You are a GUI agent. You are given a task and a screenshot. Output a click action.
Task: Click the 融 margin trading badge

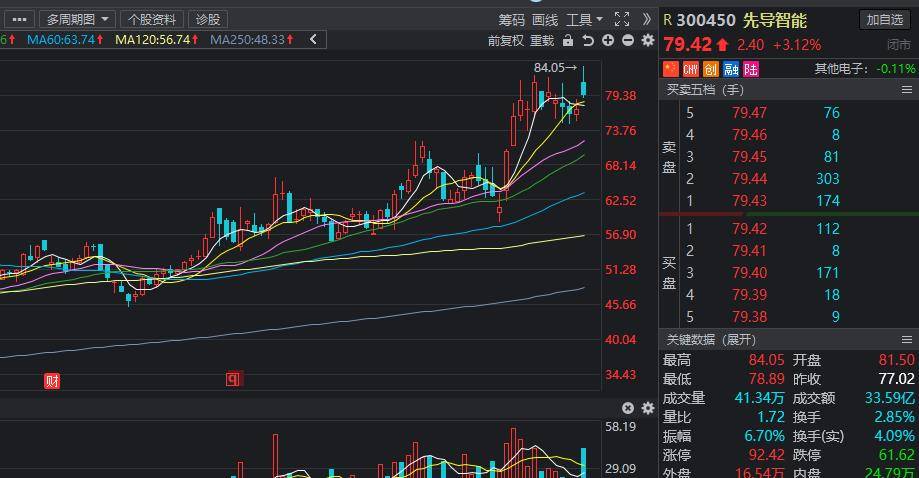[x=731, y=69]
